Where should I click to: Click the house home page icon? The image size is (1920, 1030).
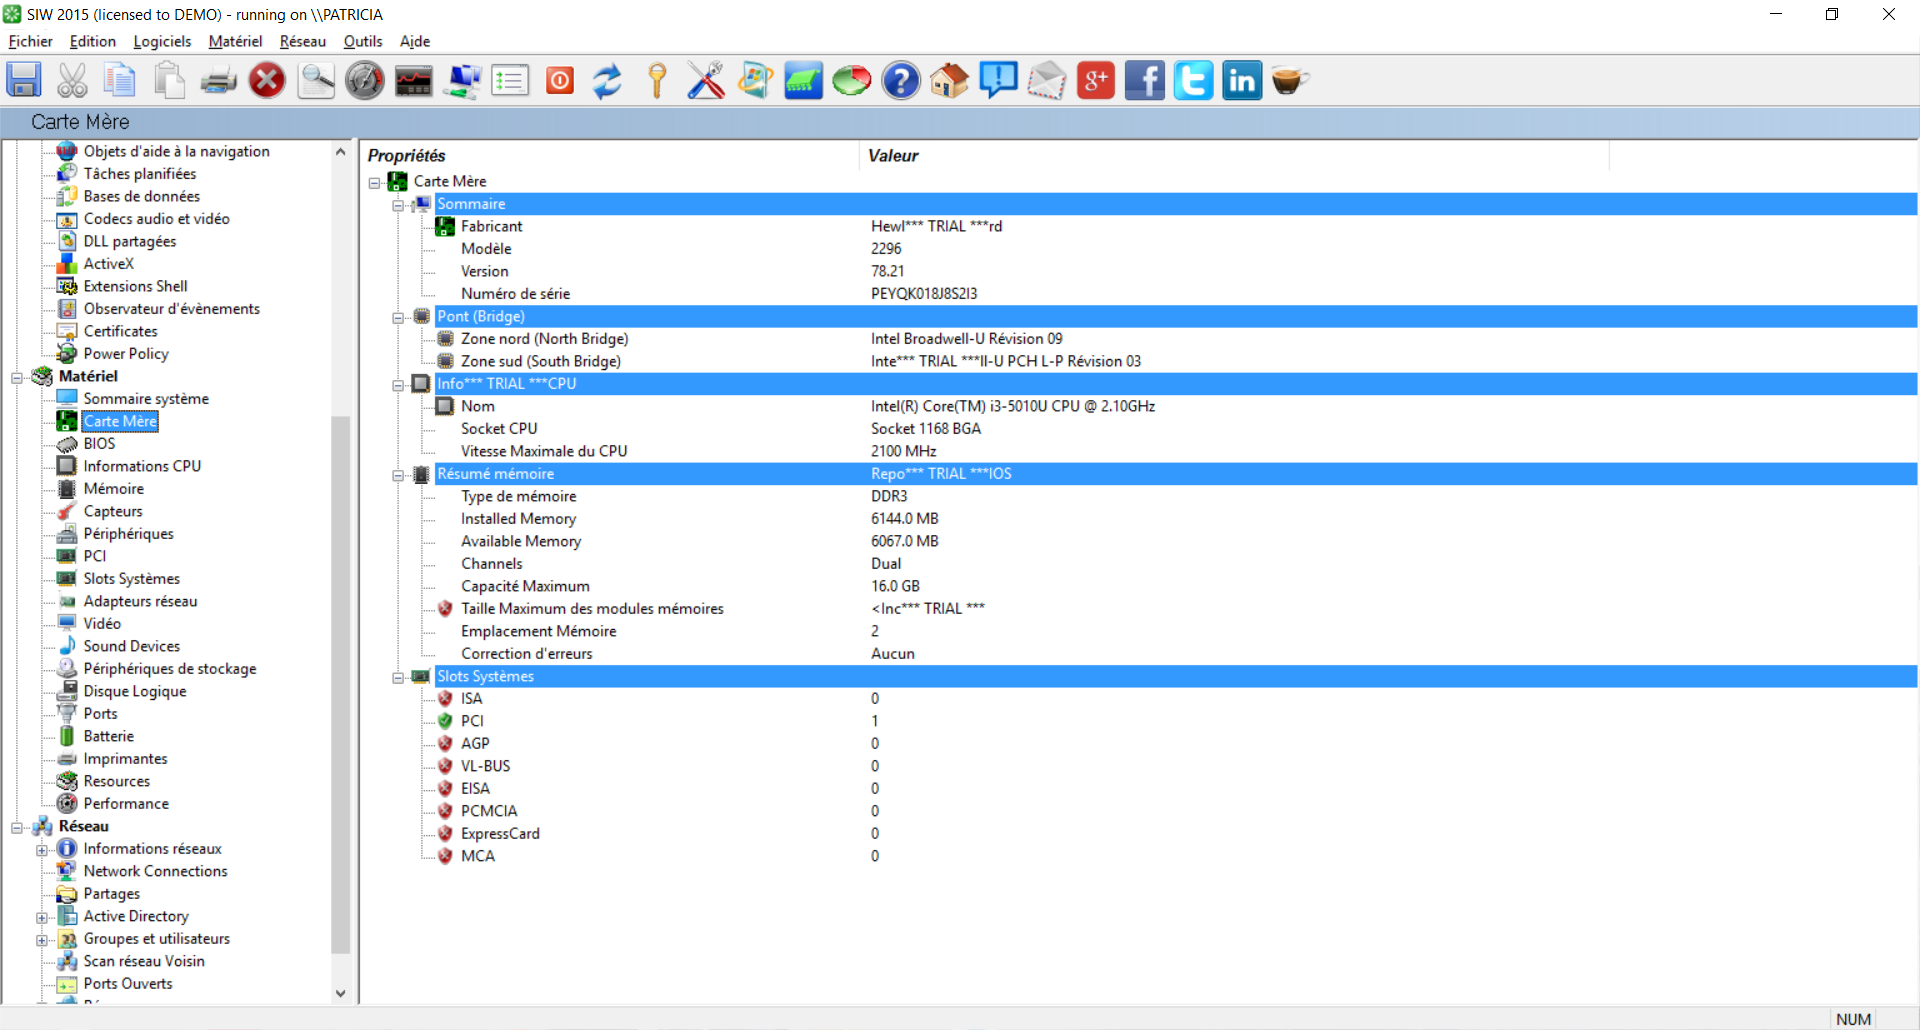click(x=950, y=80)
